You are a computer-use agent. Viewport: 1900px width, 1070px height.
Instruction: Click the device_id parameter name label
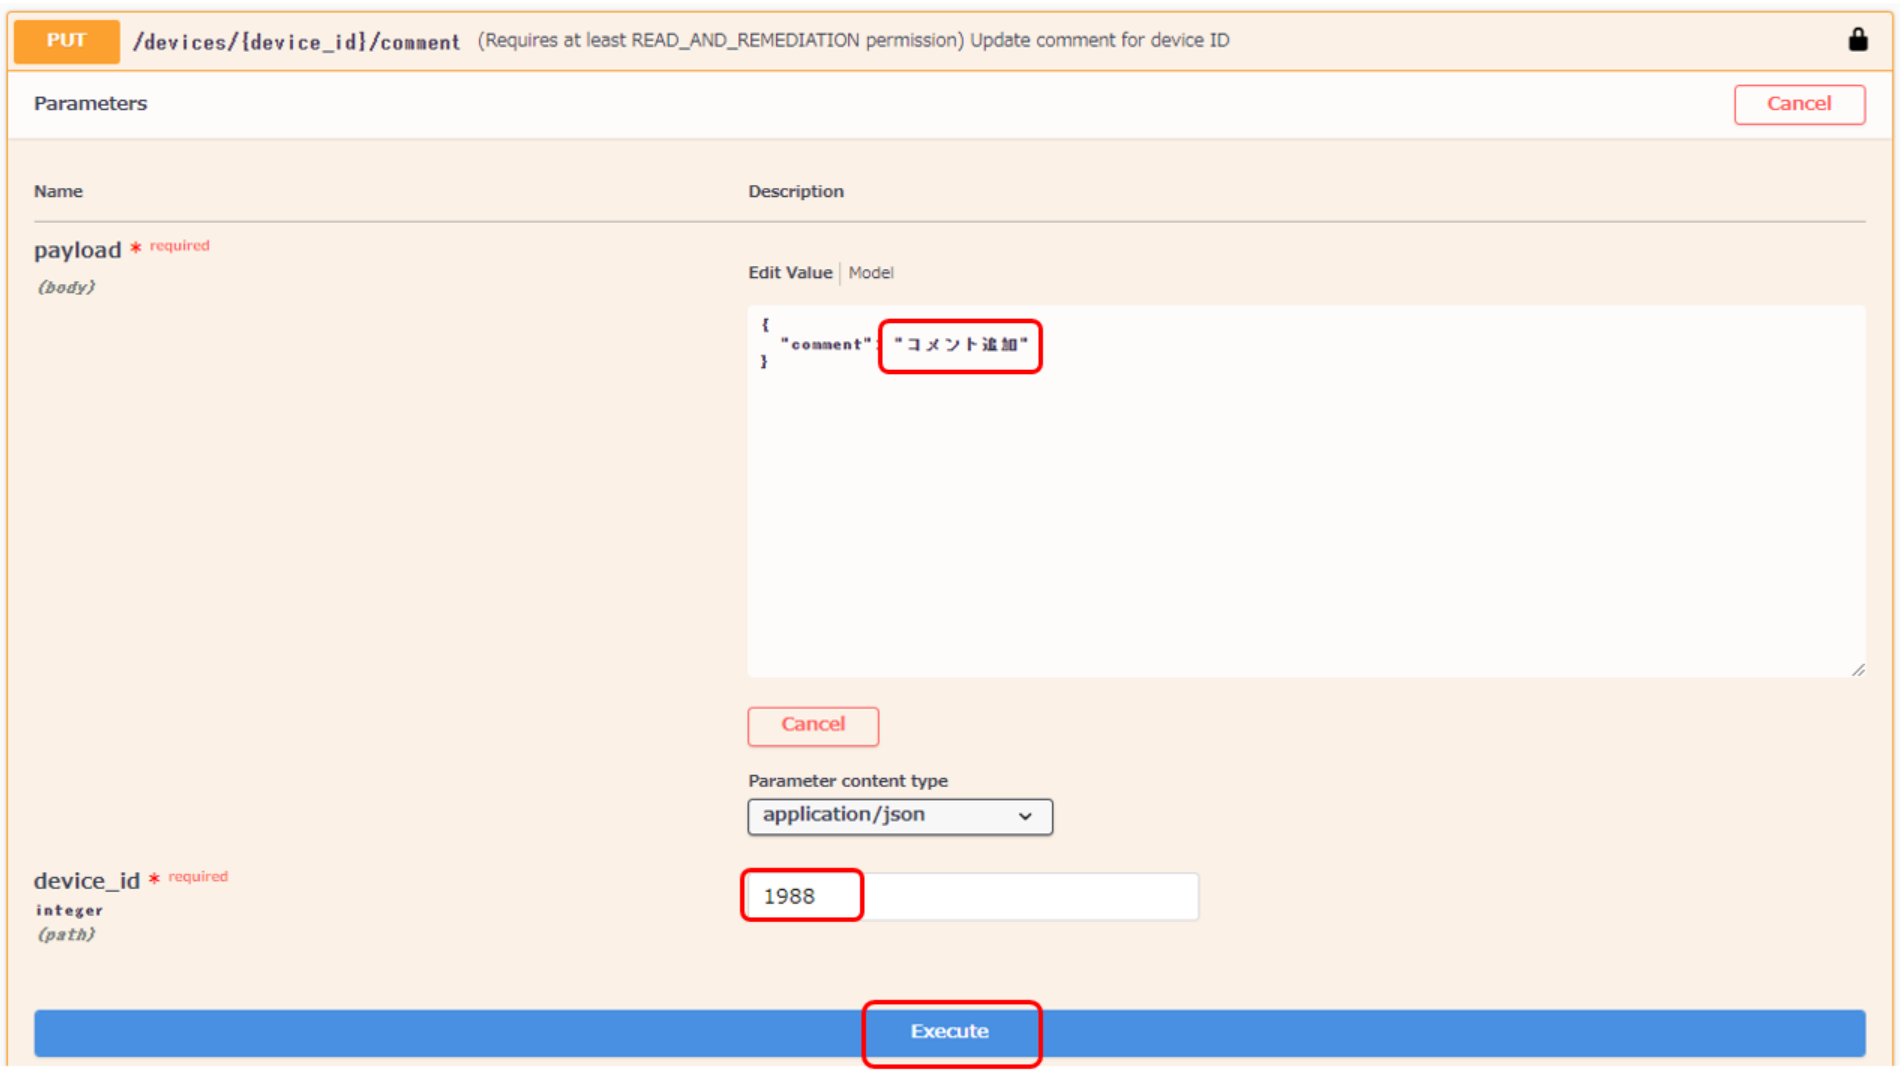pos(87,881)
